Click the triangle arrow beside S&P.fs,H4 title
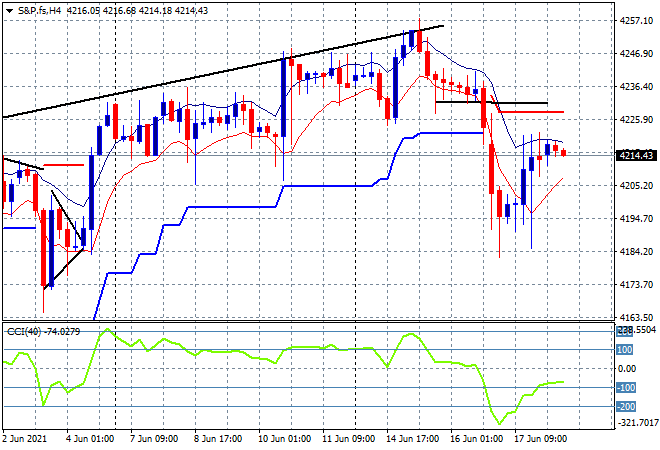 coord(9,11)
